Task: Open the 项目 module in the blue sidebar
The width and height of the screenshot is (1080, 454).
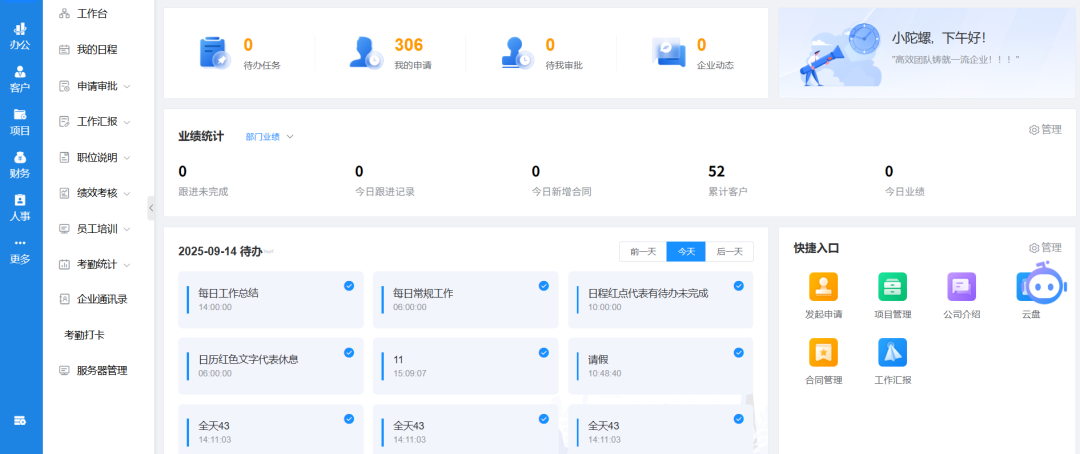Action: [x=20, y=122]
